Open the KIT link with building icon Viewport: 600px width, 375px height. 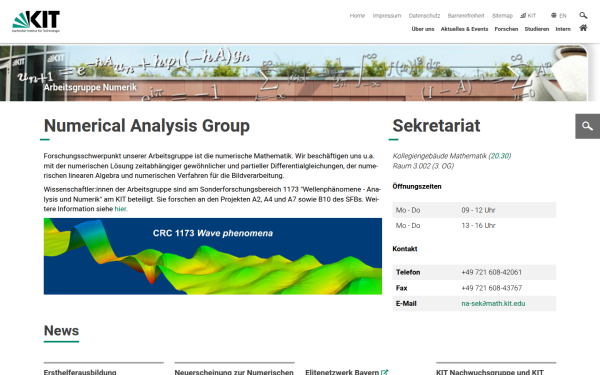(528, 16)
